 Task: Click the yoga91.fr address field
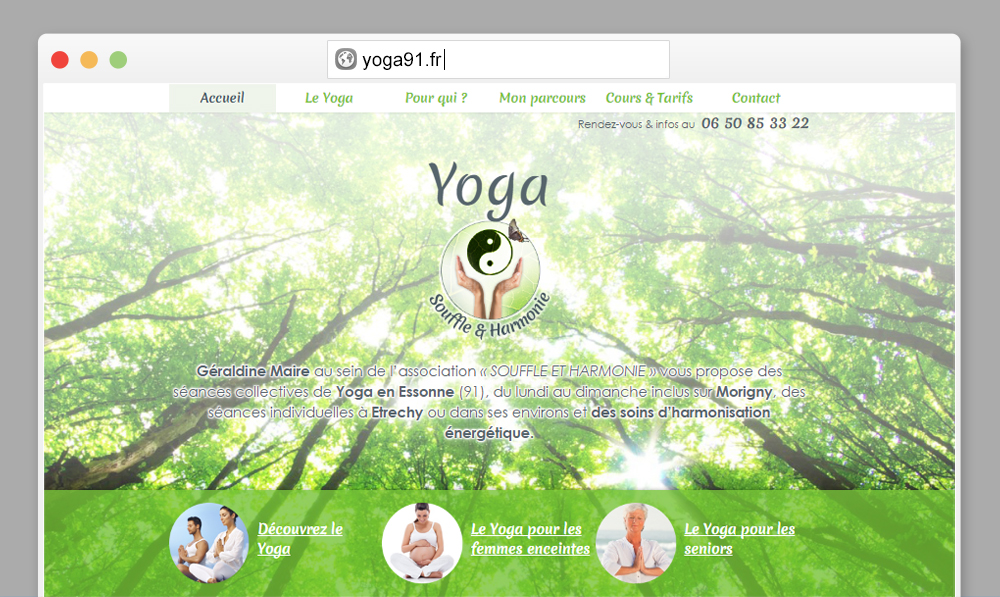coord(498,59)
